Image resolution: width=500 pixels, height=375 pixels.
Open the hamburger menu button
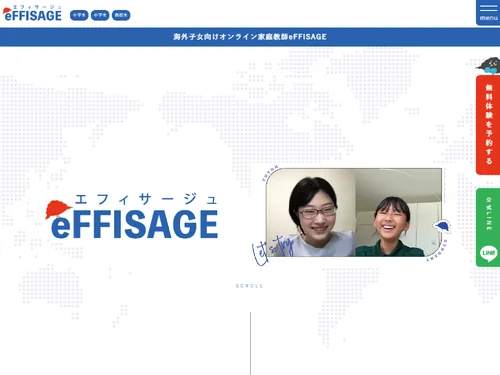488,13
